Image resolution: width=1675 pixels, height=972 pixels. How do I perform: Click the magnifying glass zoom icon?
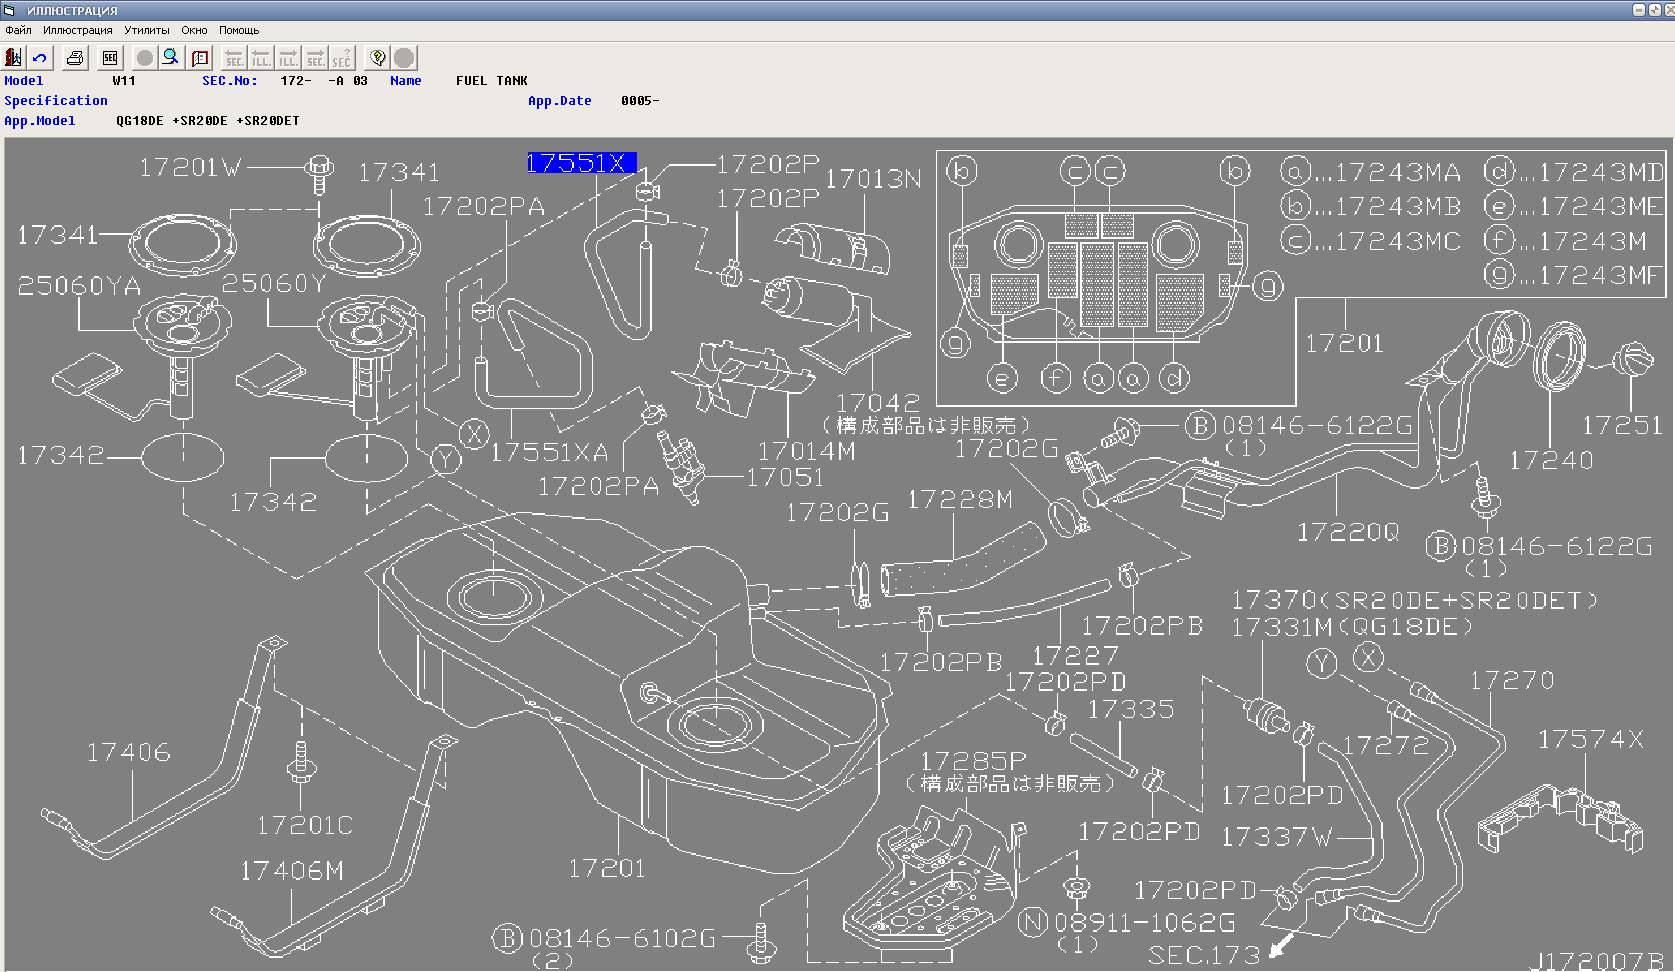coord(171,58)
